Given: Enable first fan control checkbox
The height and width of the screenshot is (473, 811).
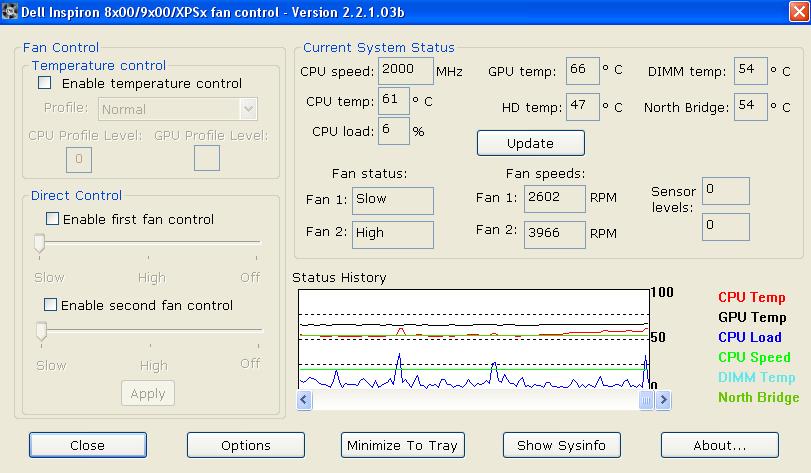Looking at the screenshot, I should click(x=52, y=219).
